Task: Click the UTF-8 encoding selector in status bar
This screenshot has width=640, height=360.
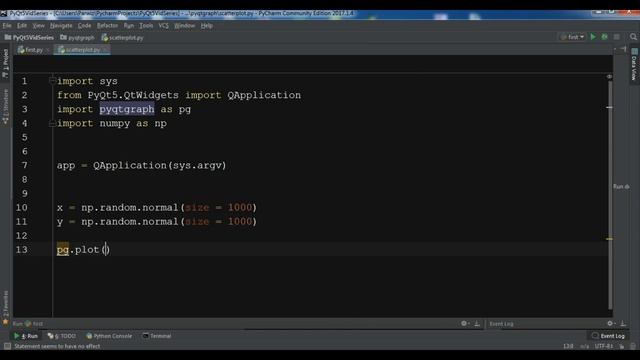Action: point(604,346)
